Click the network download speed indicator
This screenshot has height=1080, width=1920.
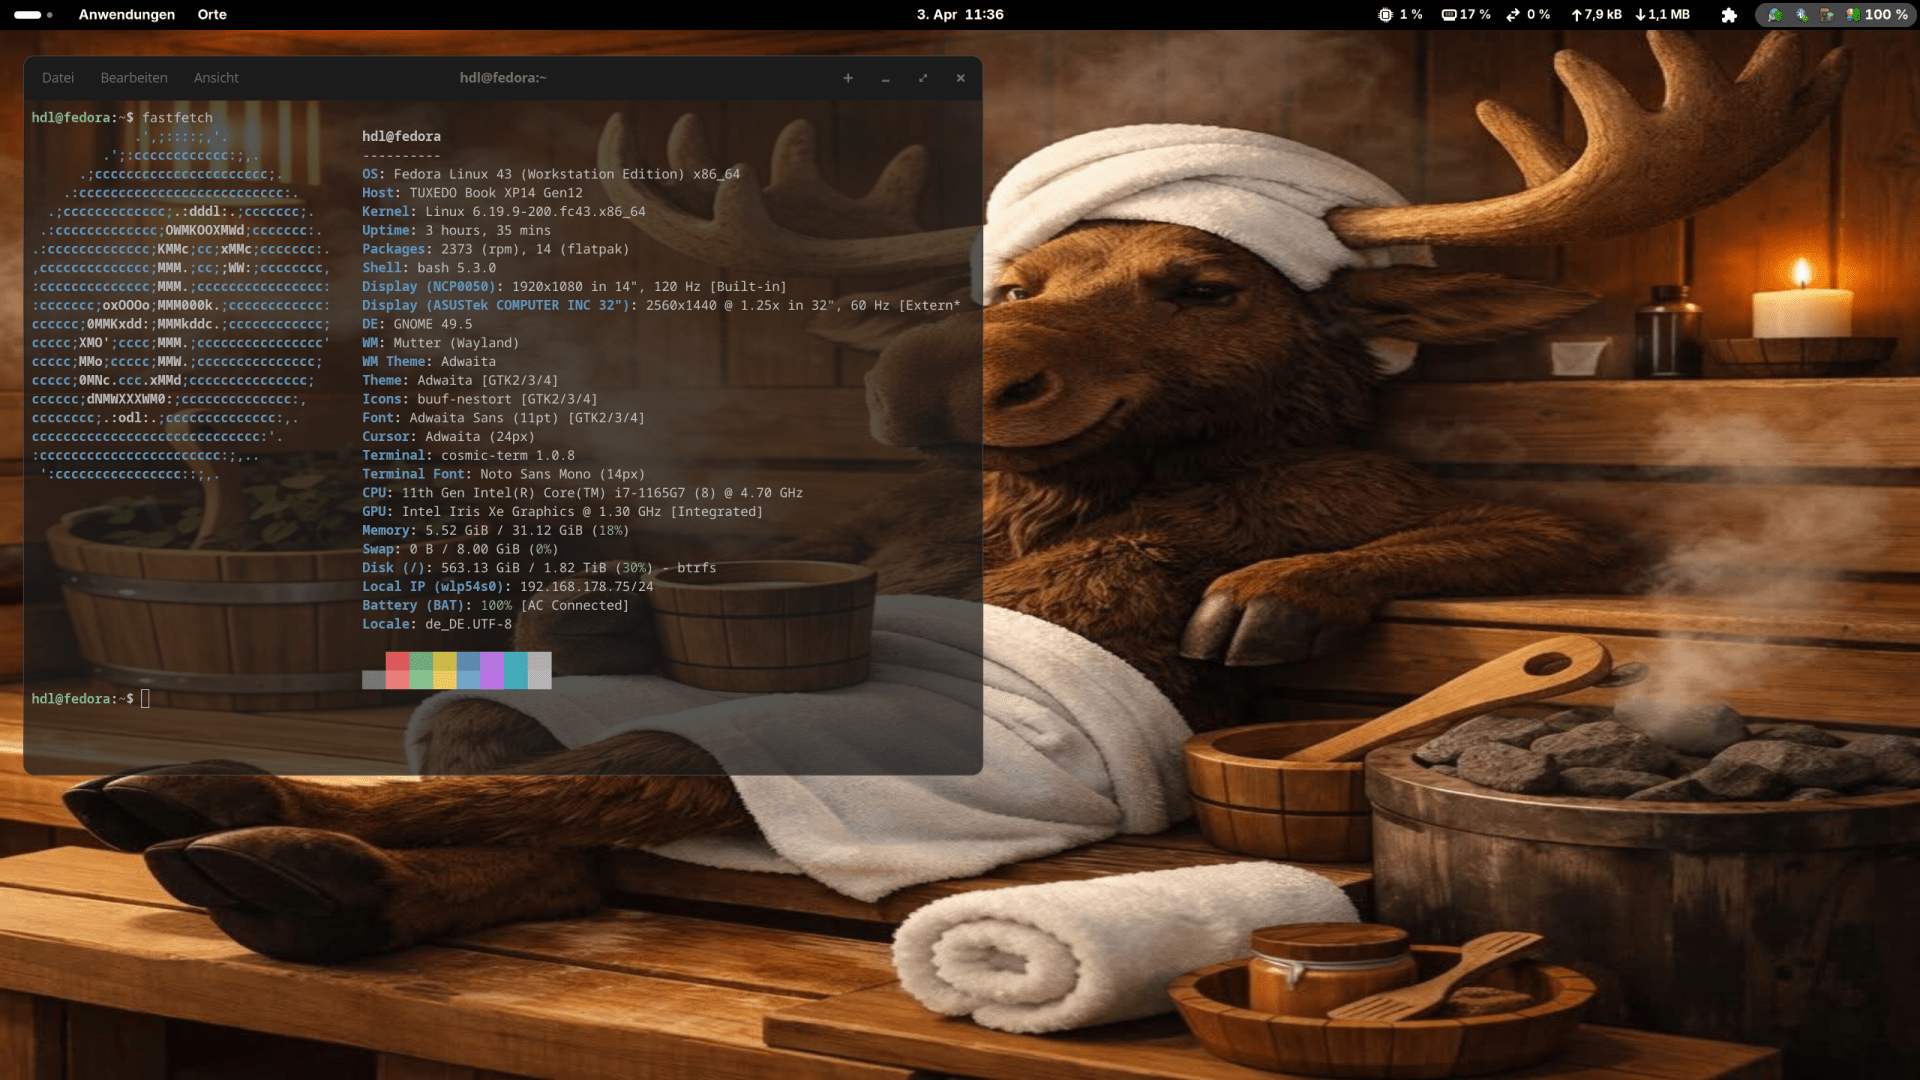pyautogui.click(x=1662, y=14)
